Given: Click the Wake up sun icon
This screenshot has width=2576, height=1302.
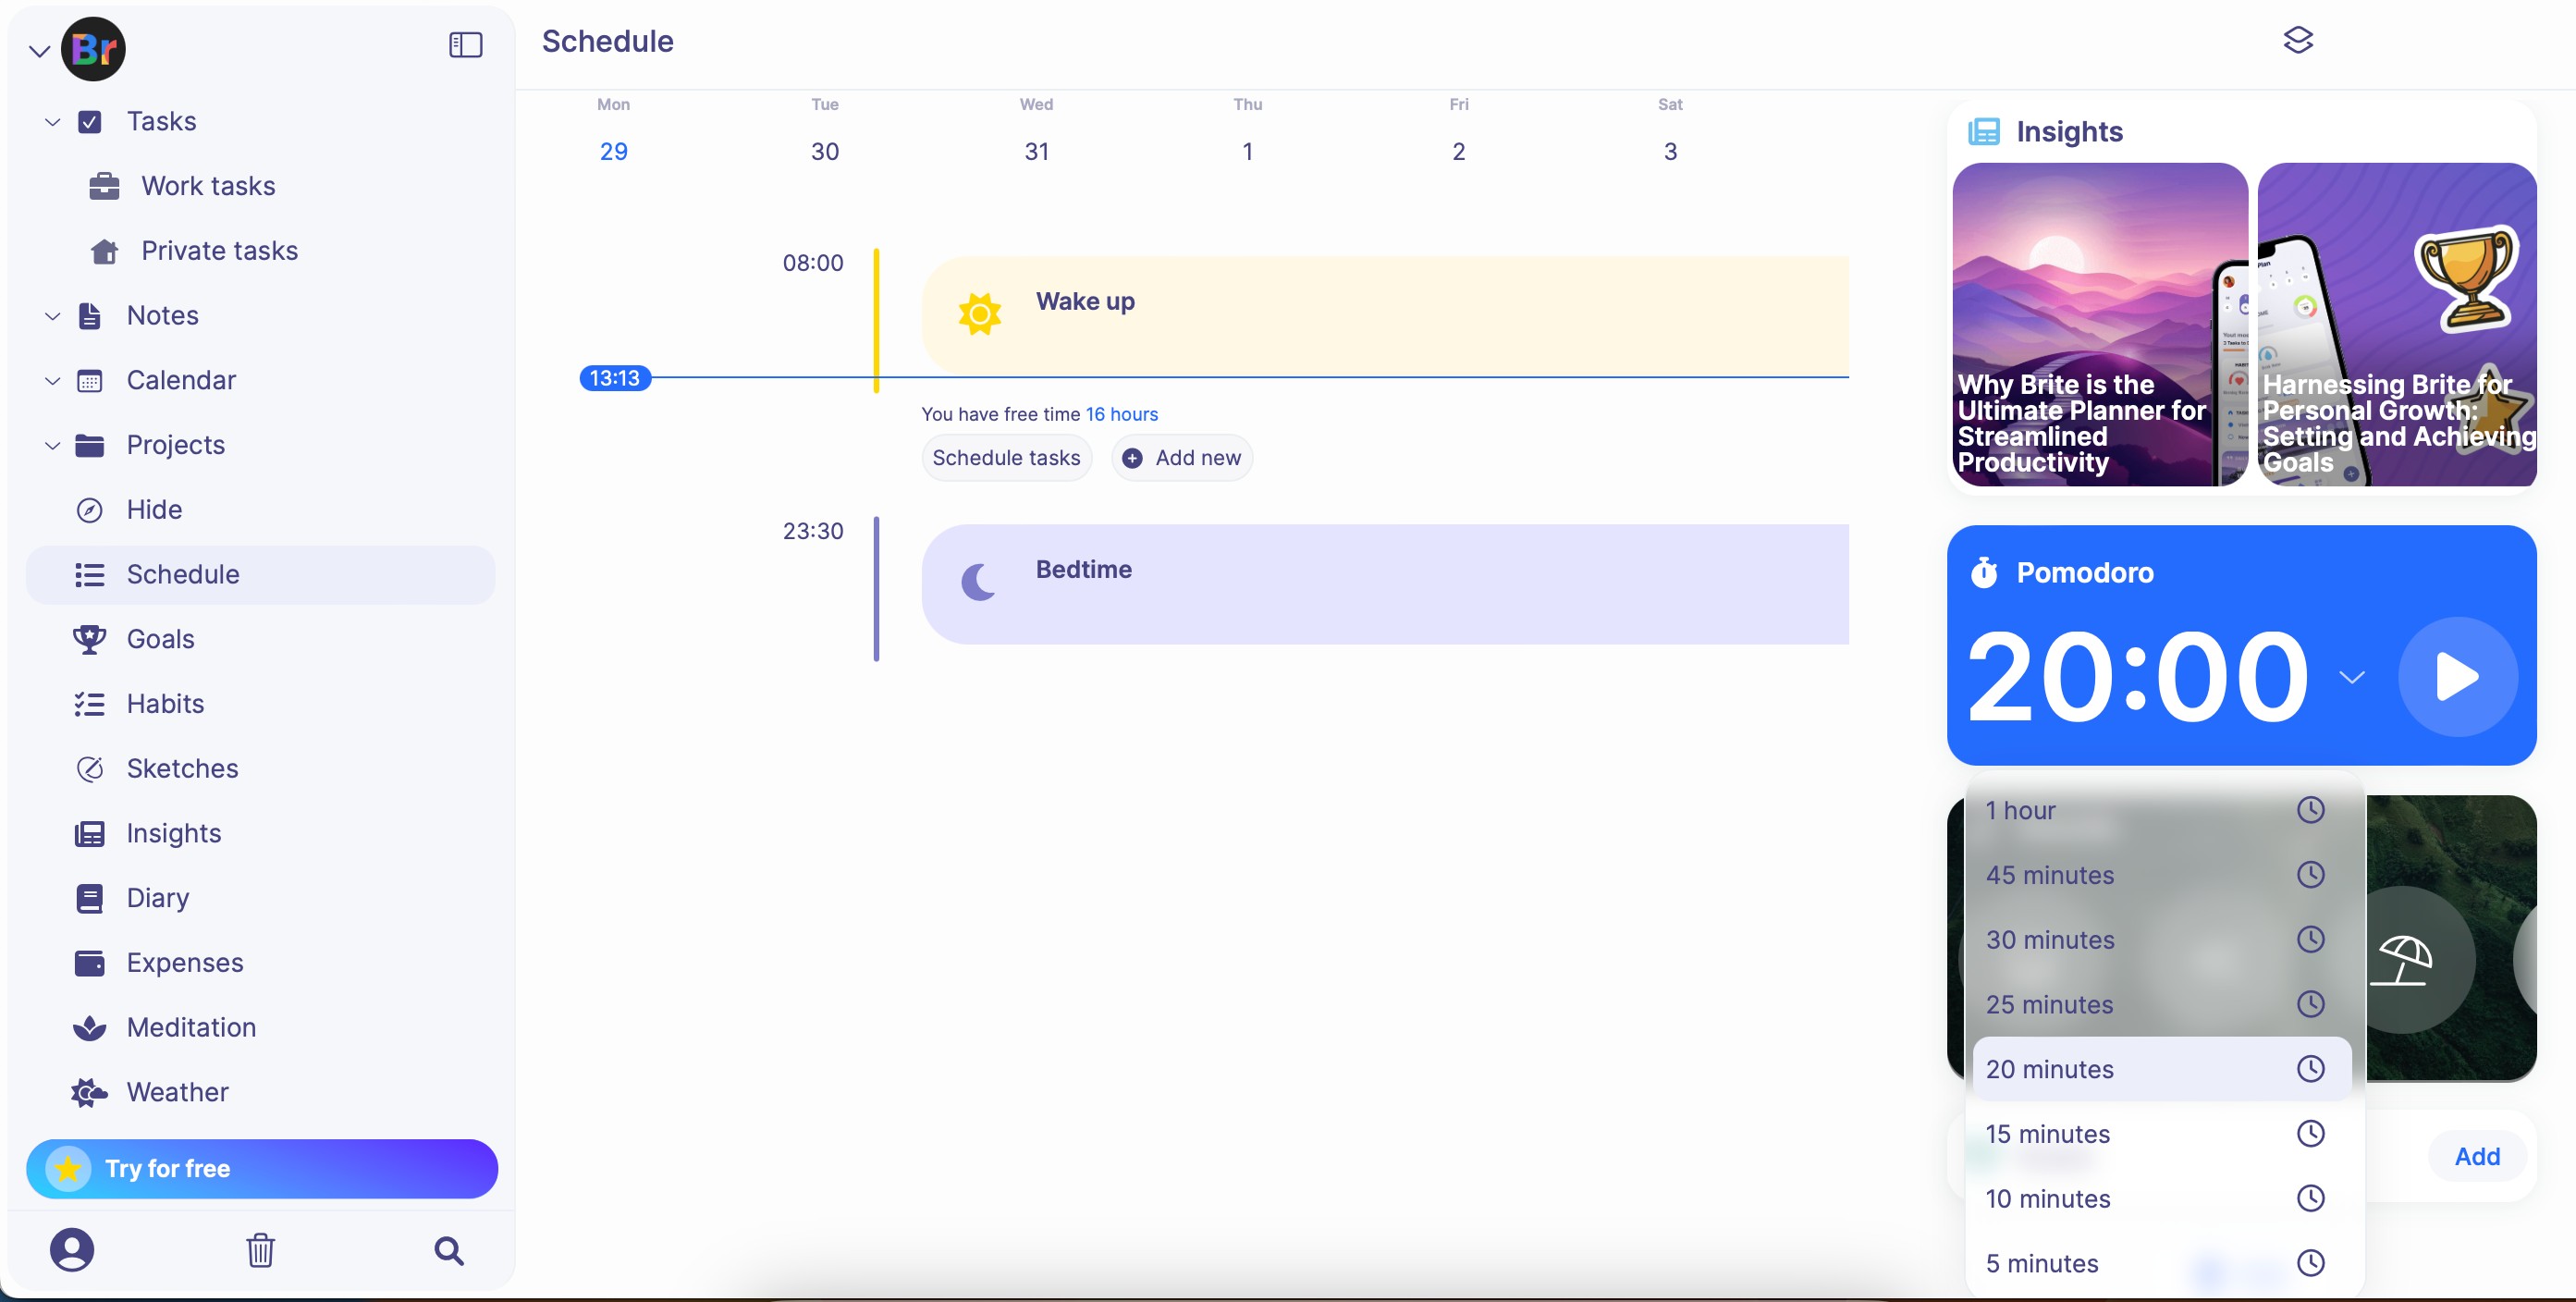Looking at the screenshot, I should 979,314.
